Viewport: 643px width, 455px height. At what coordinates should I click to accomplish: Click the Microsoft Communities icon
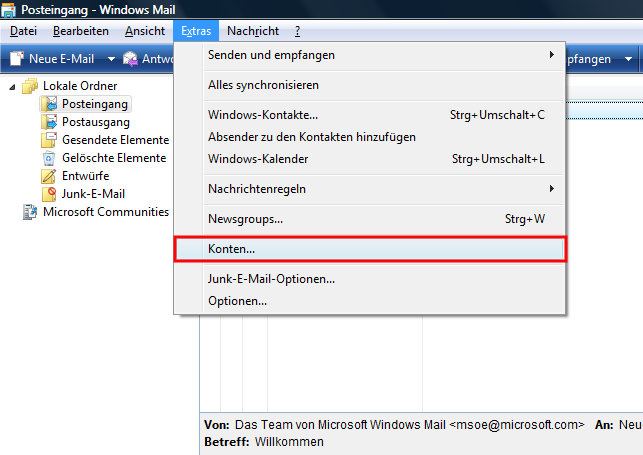[30, 212]
